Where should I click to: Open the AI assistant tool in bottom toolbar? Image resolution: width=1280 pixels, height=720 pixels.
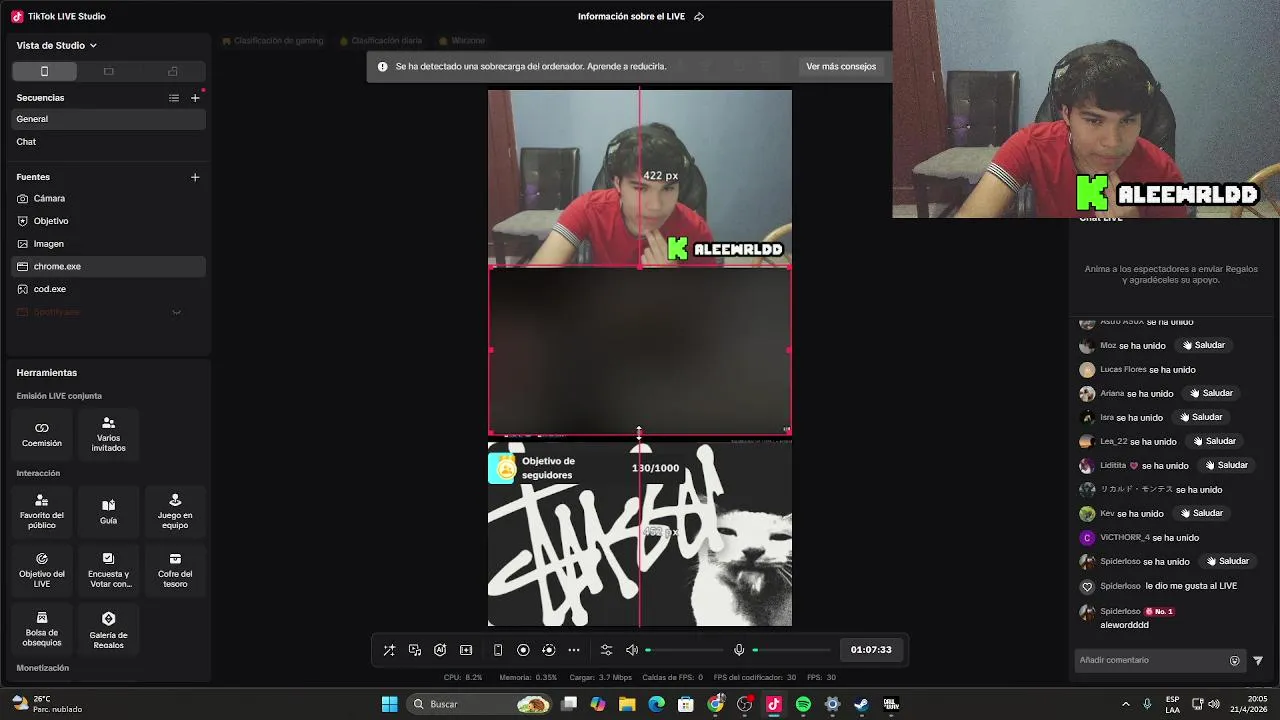click(440, 650)
